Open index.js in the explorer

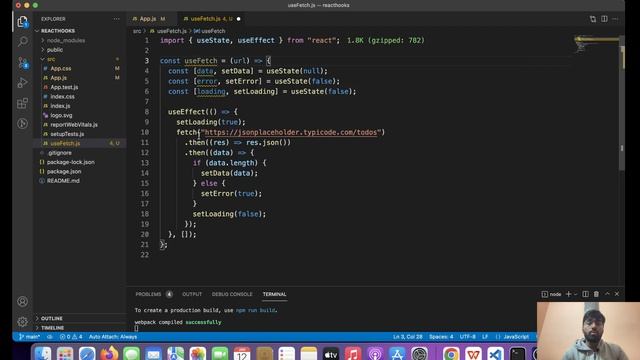[x=60, y=106]
